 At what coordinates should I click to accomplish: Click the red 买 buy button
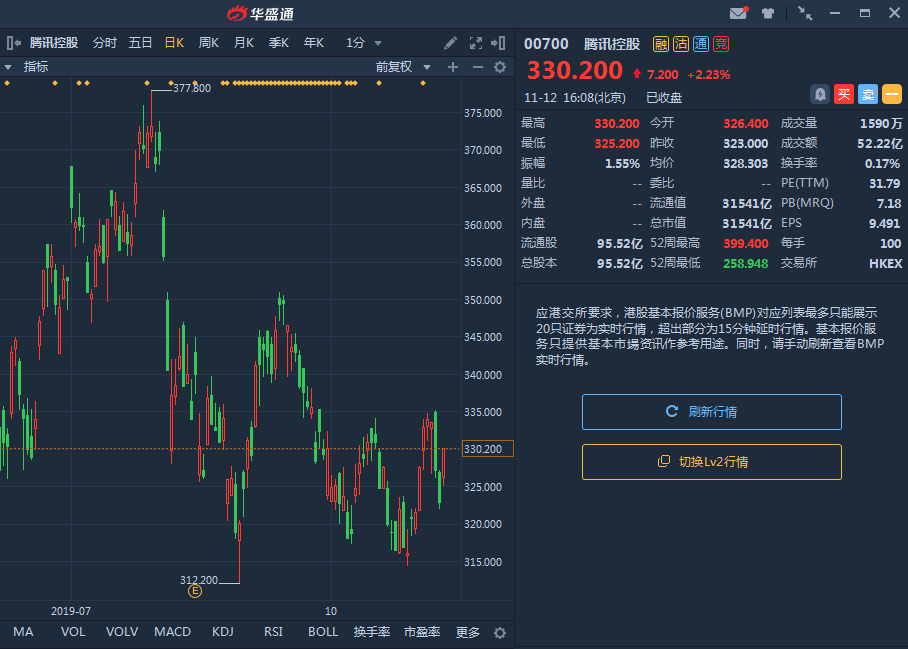coord(844,94)
